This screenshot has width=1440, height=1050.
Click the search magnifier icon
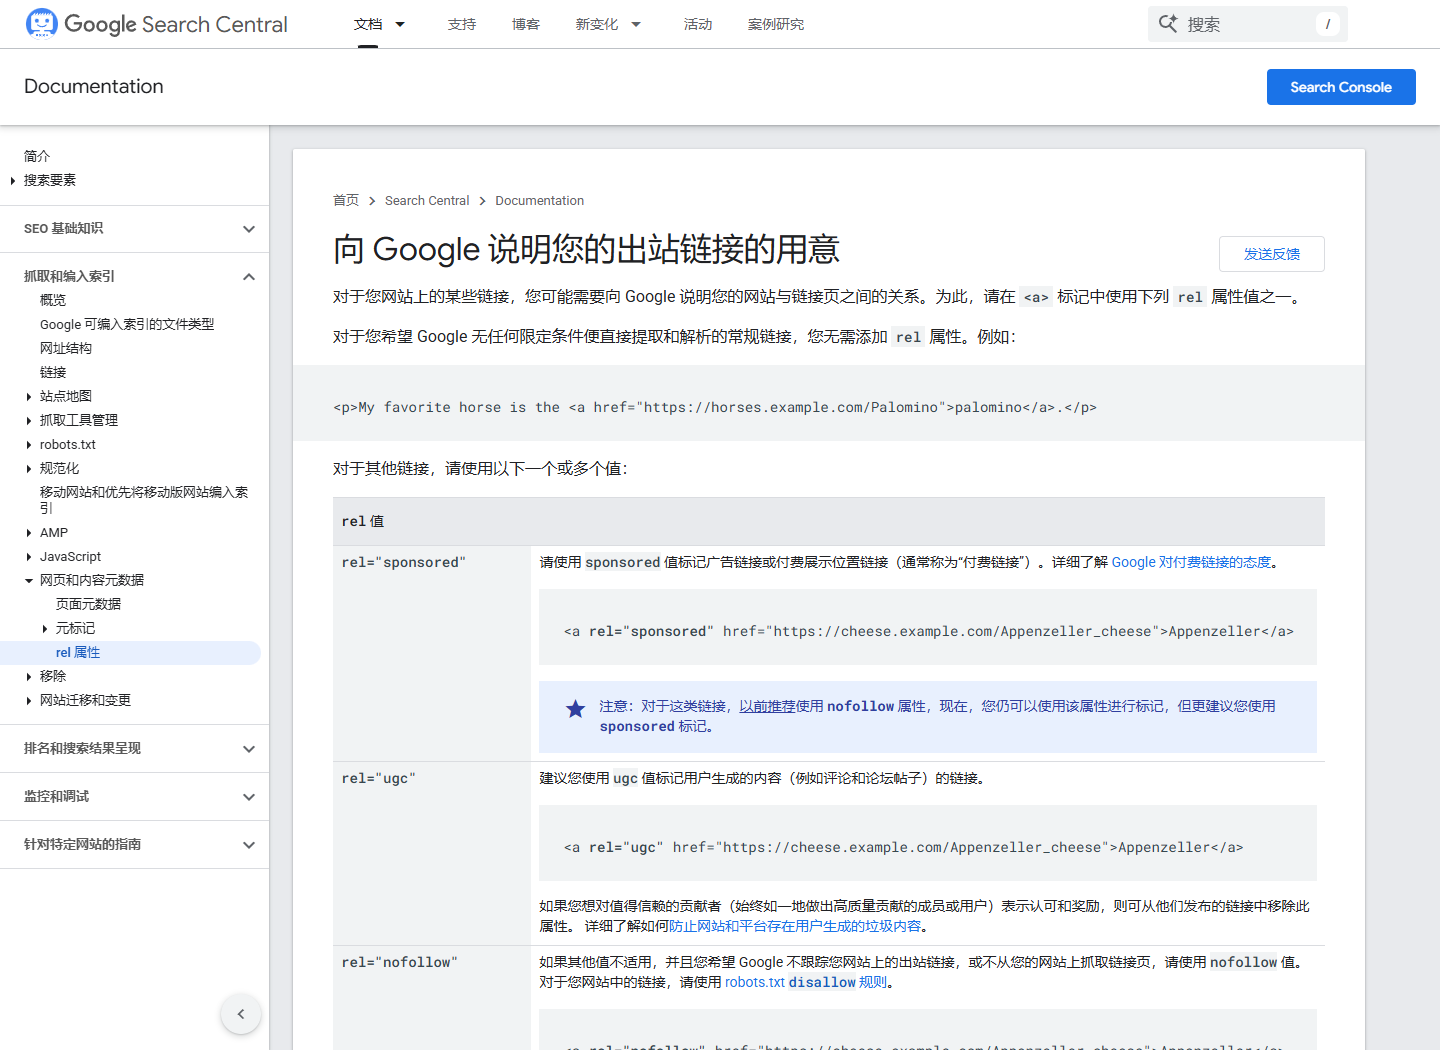(x=1168, y=23)
